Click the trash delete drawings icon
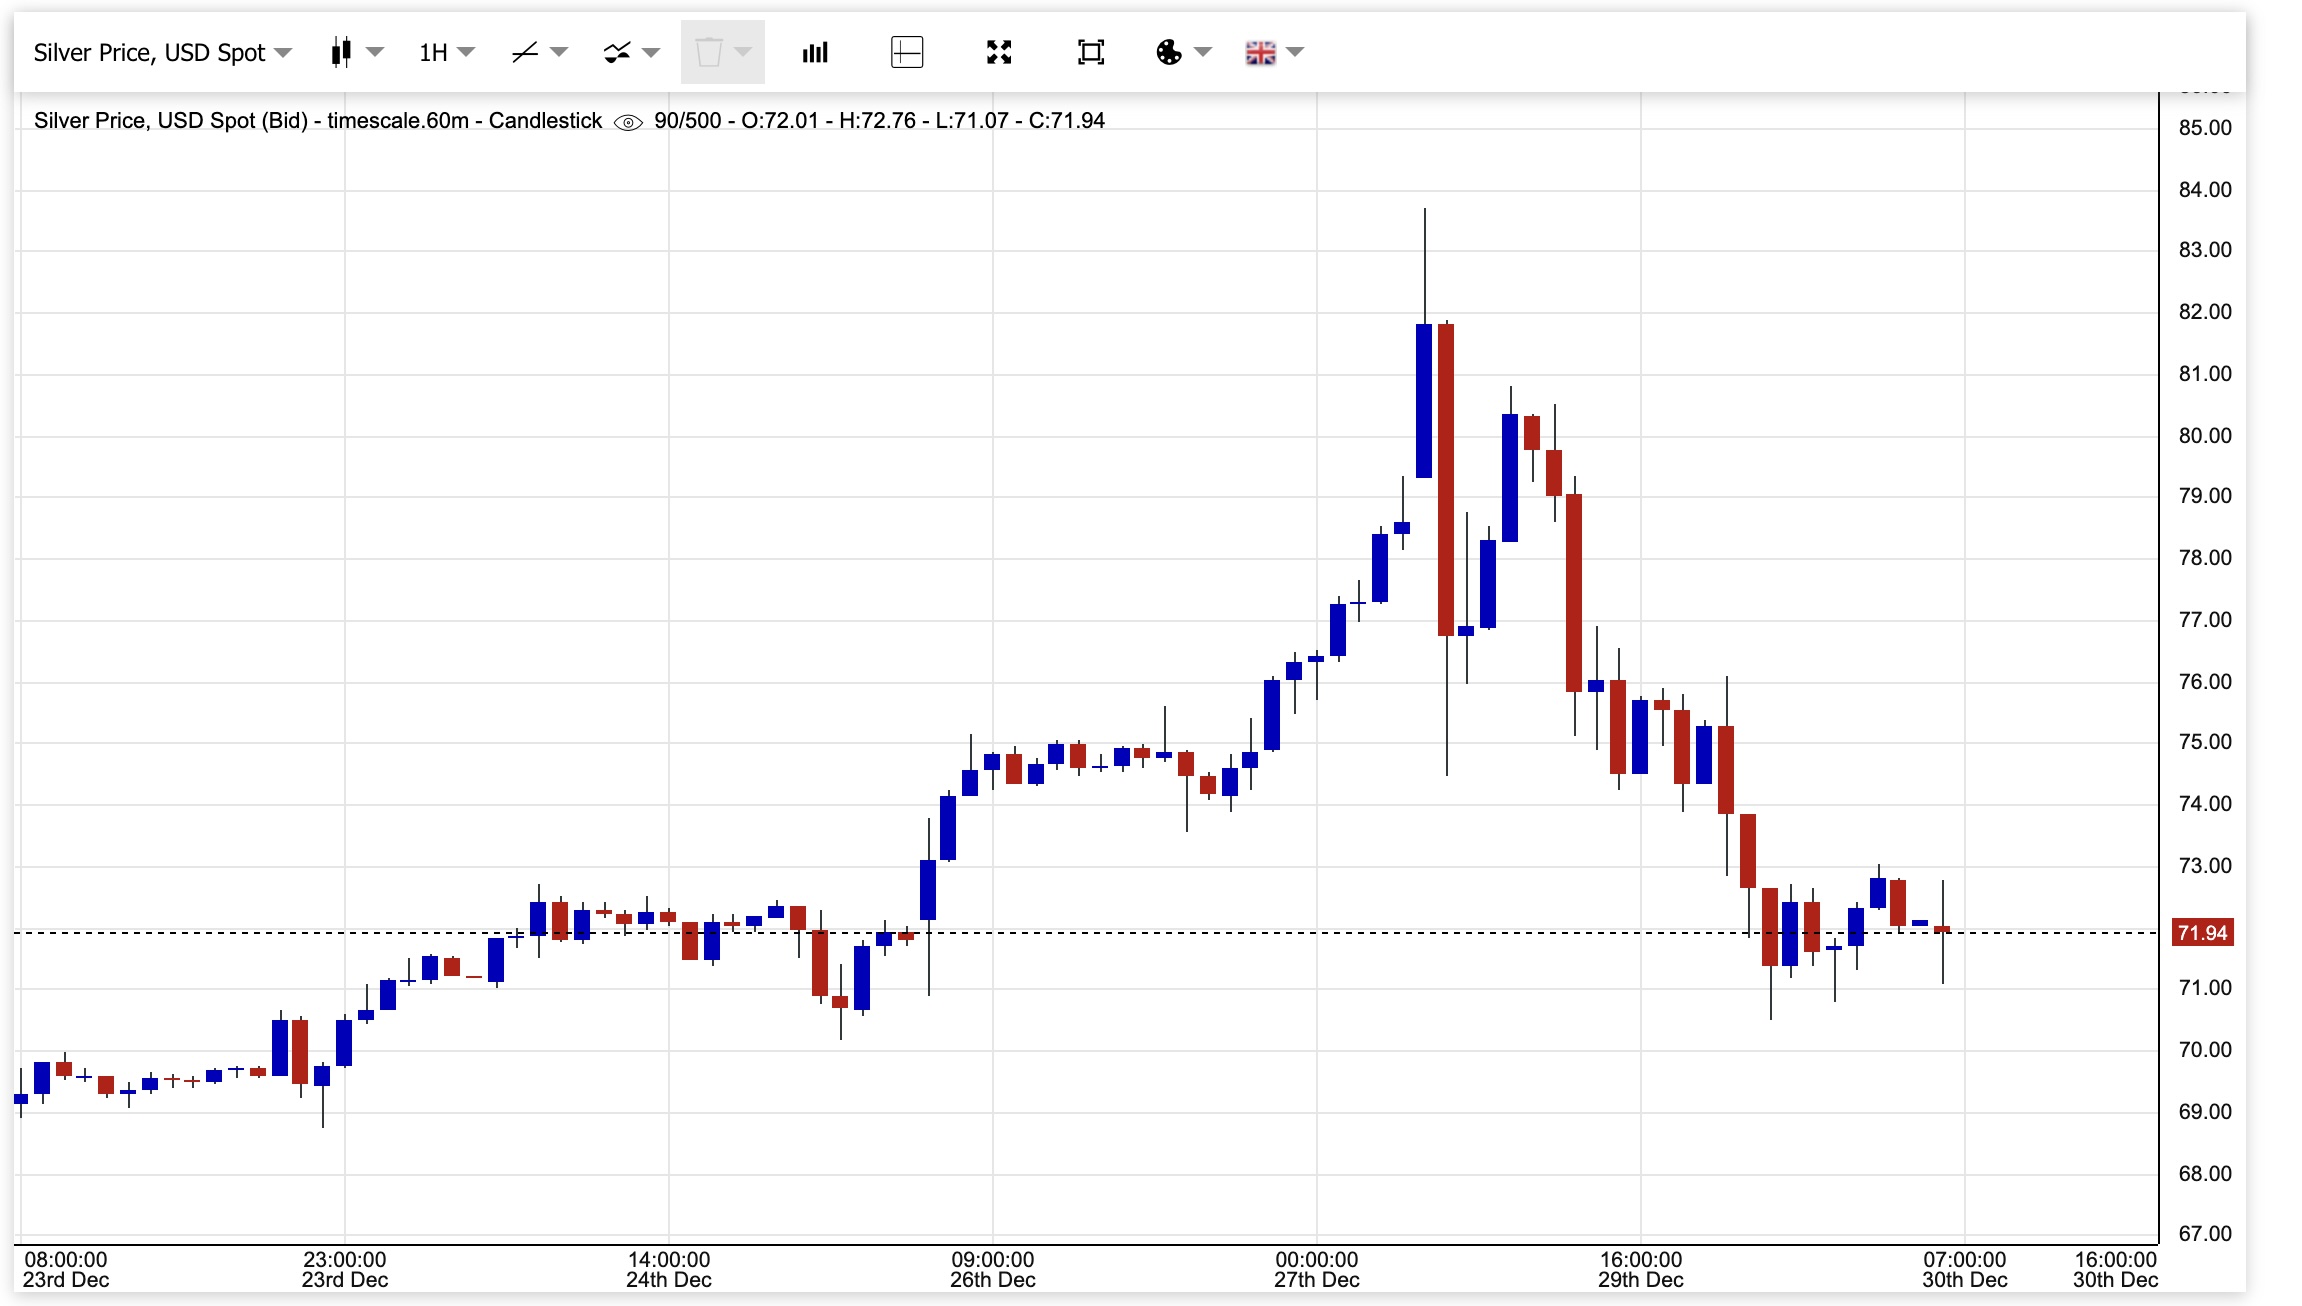The height and width of the screenshot is (1306, 2302). tap(709, 52)
